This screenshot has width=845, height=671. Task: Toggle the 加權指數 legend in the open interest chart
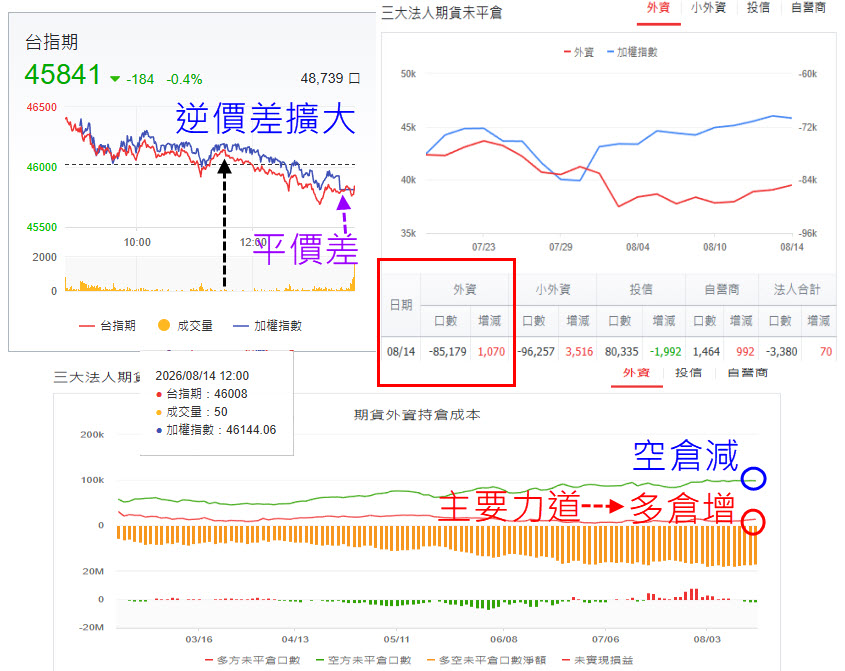click(x=632, y=52)
